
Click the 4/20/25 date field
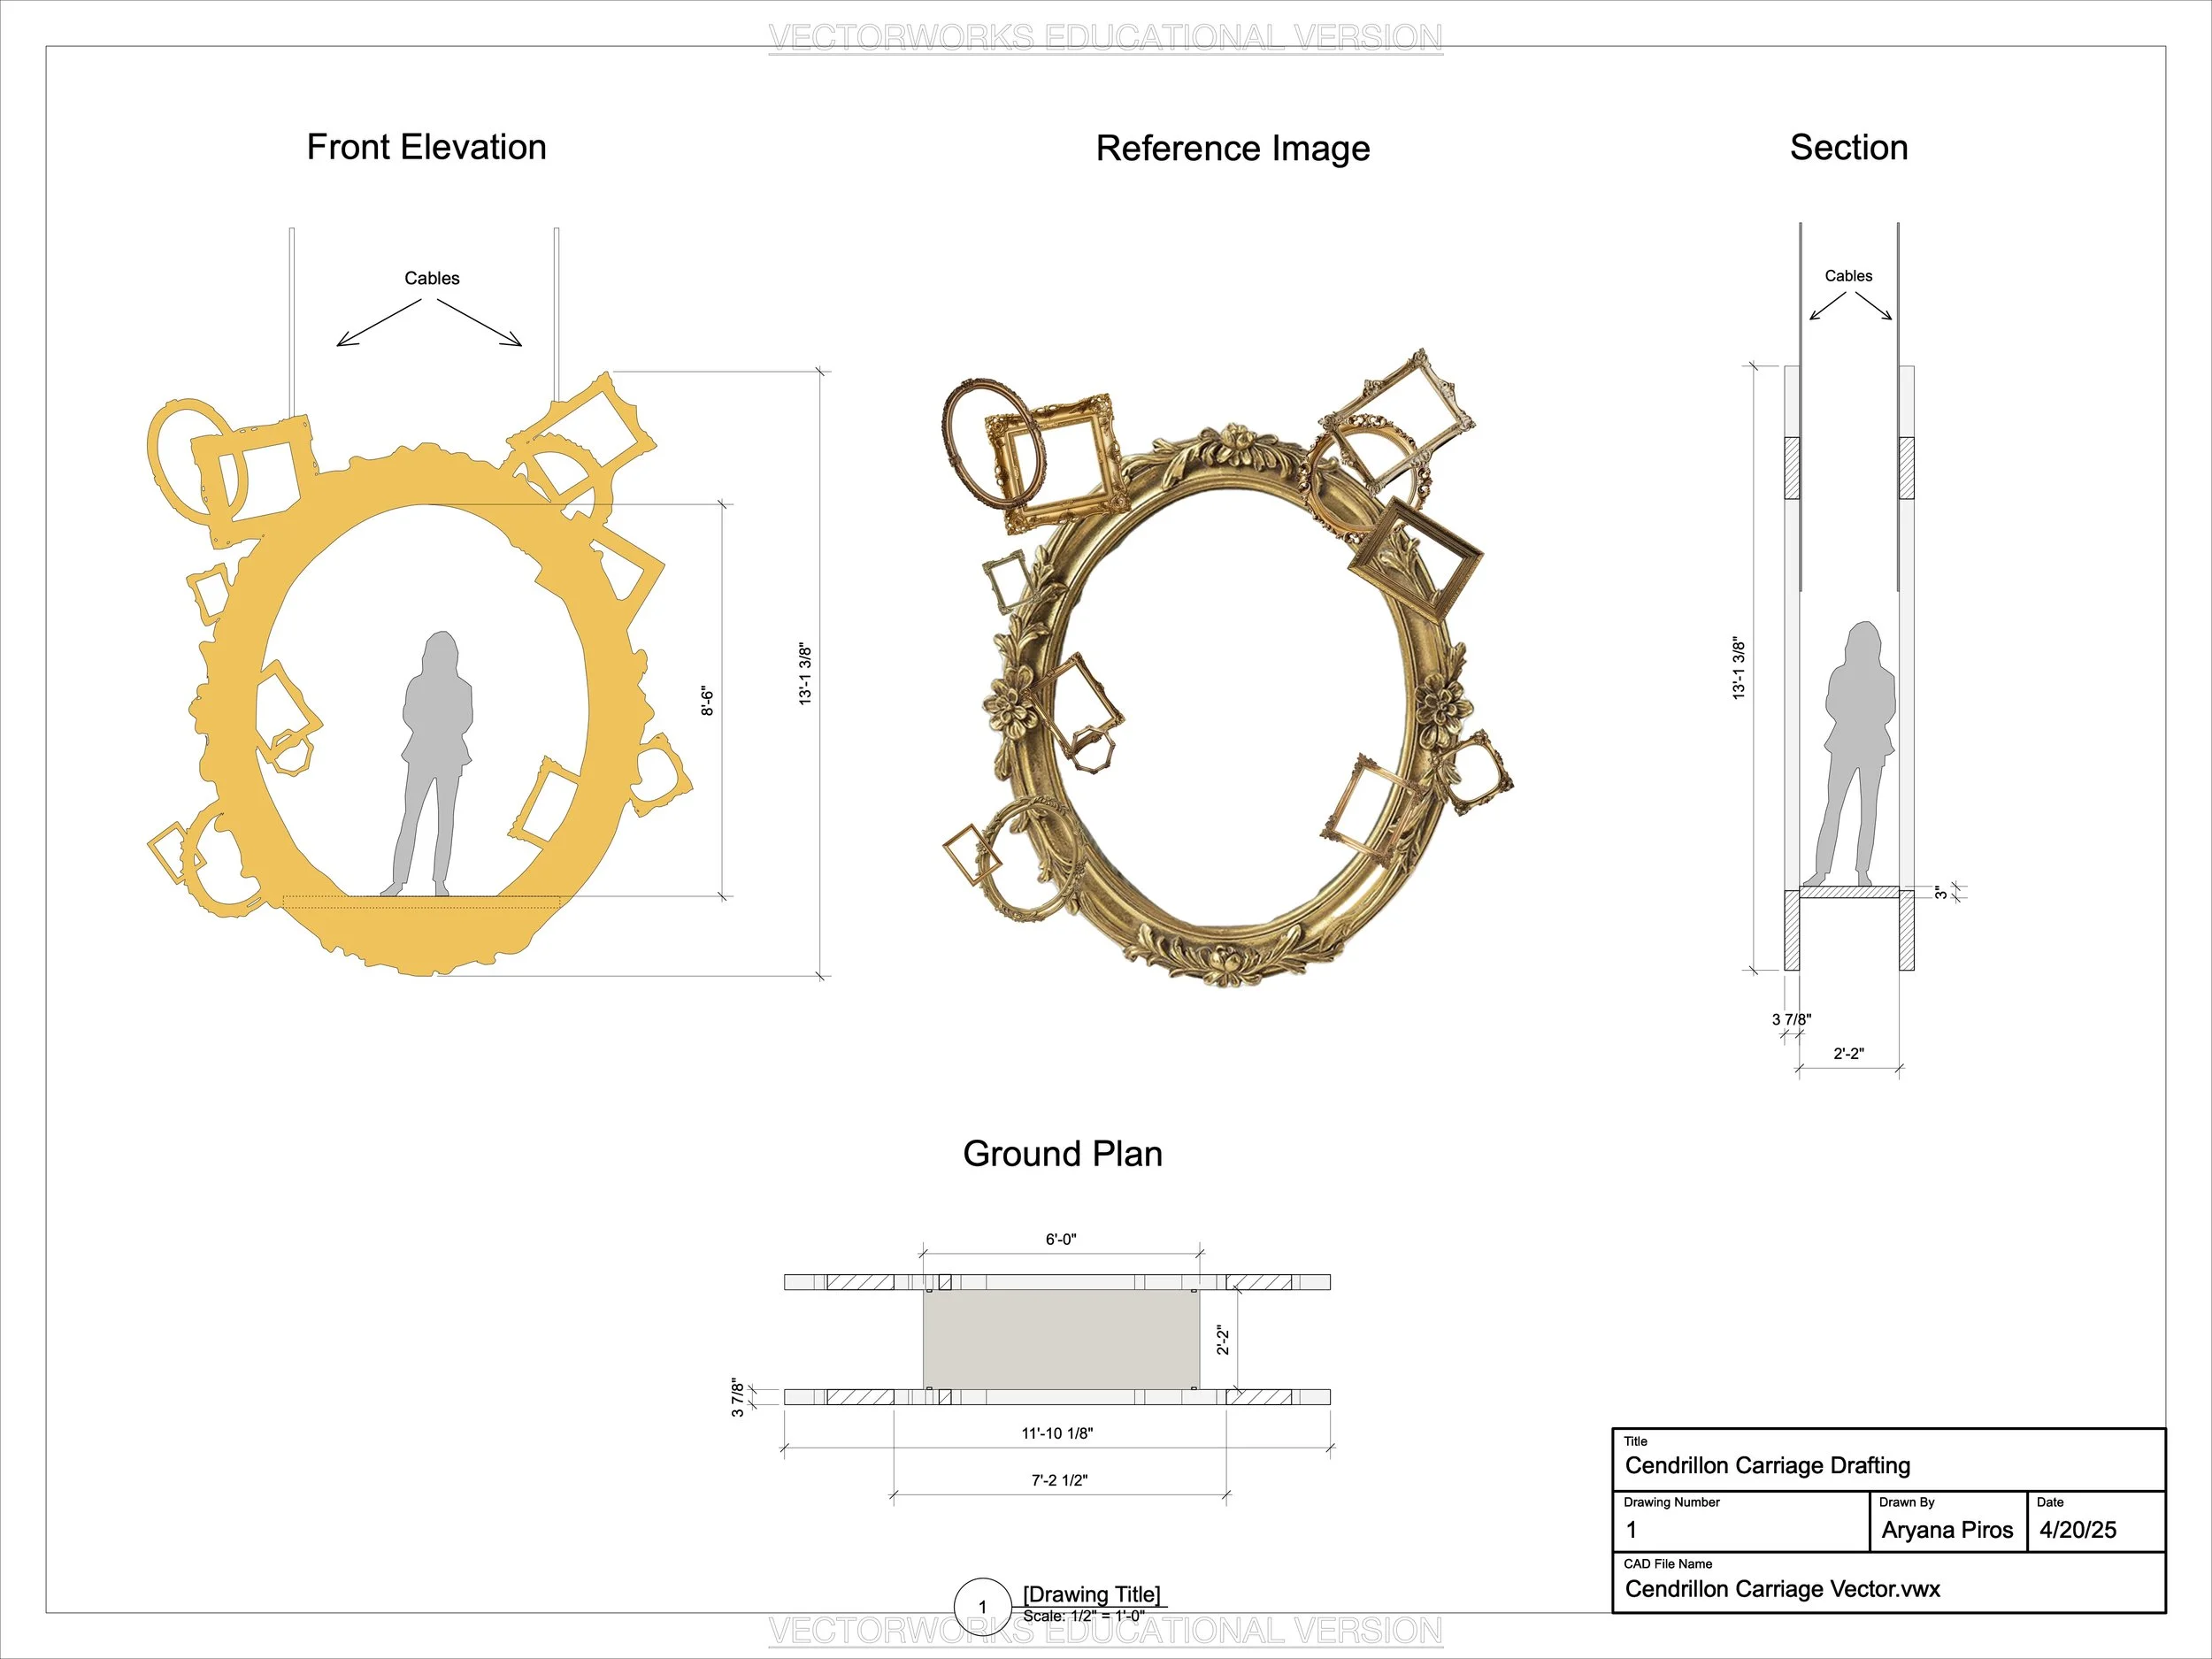click(2078, 1530)
